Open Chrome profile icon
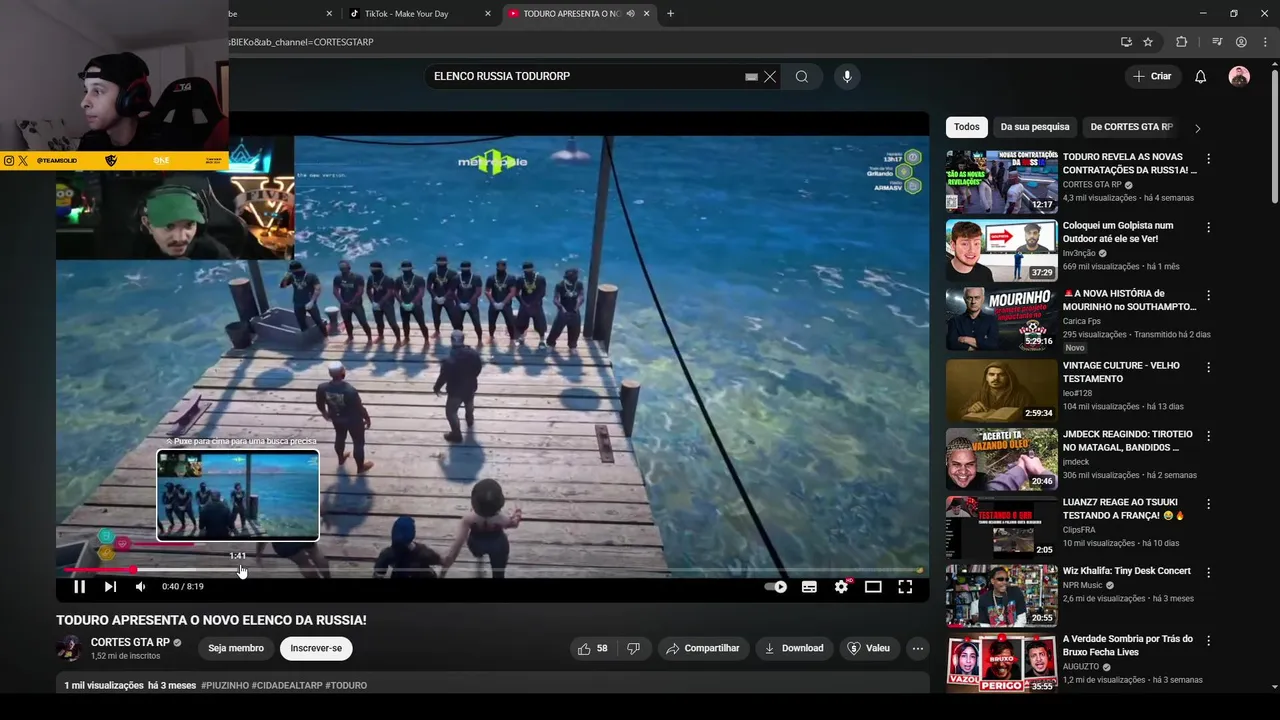1280x720 pixels. (x=1241, y=42)
